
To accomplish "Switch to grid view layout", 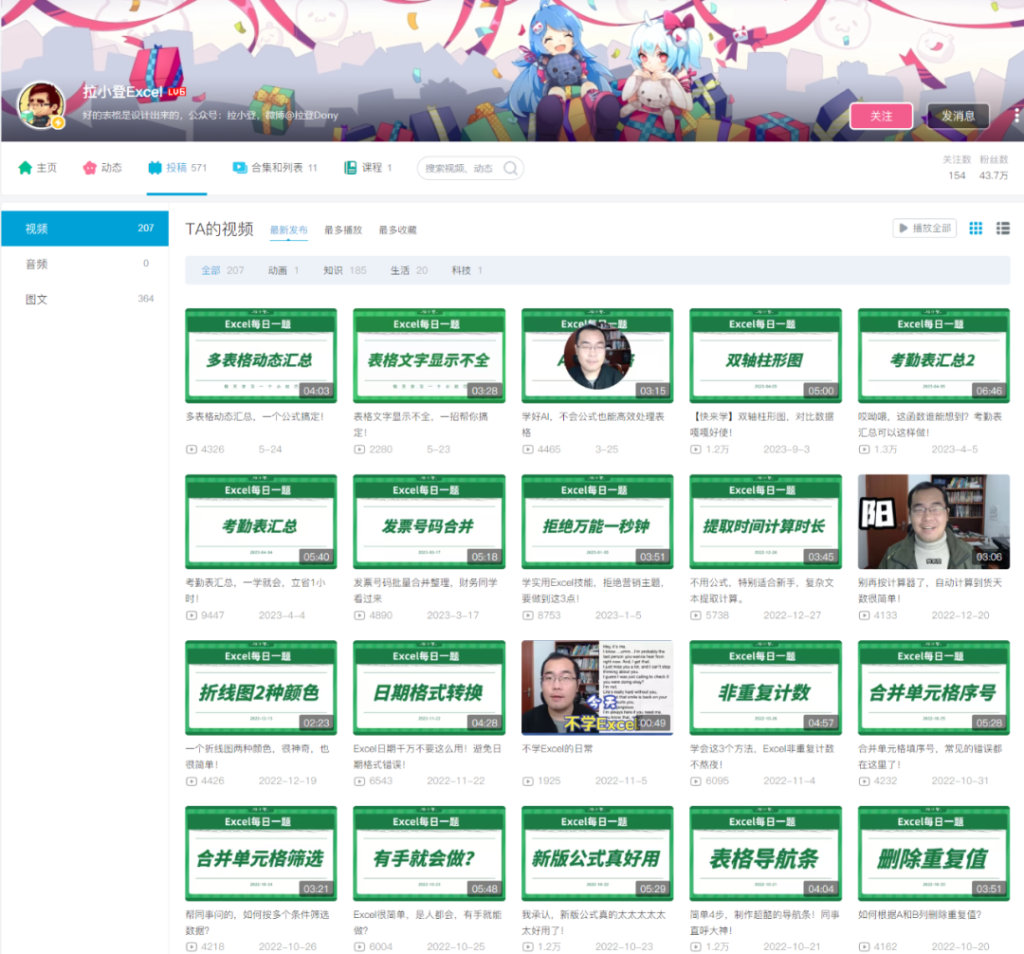I will [x=976, y=228].
